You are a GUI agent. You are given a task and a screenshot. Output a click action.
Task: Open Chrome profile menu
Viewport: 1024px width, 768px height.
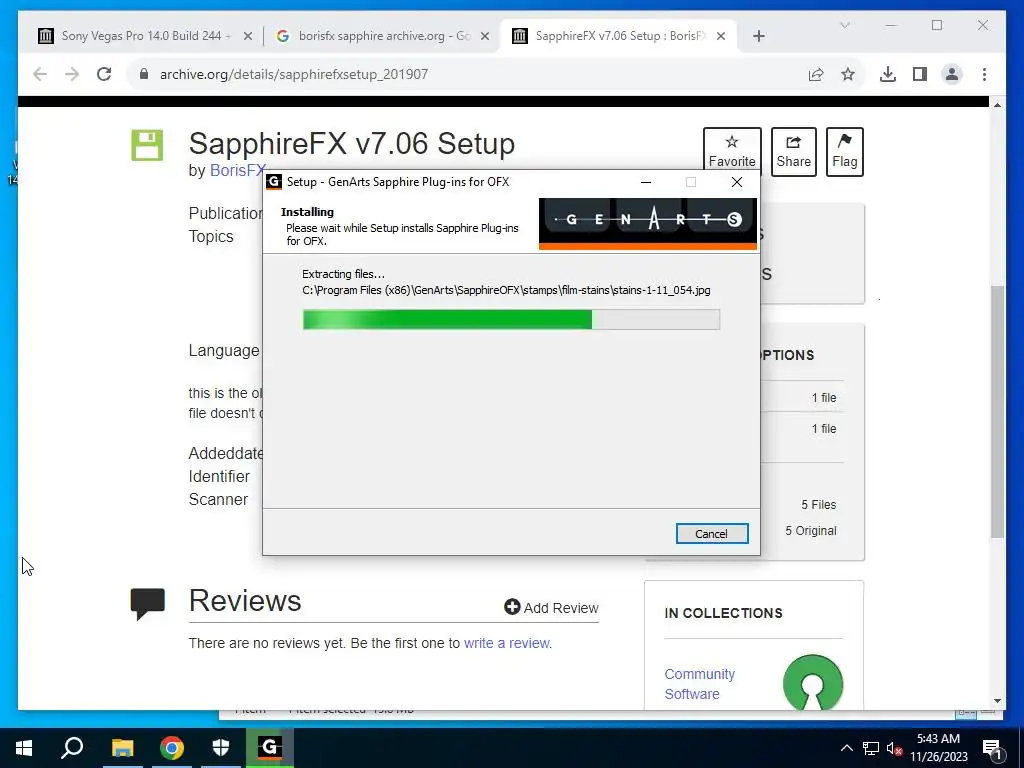click(x=952, y=74)
